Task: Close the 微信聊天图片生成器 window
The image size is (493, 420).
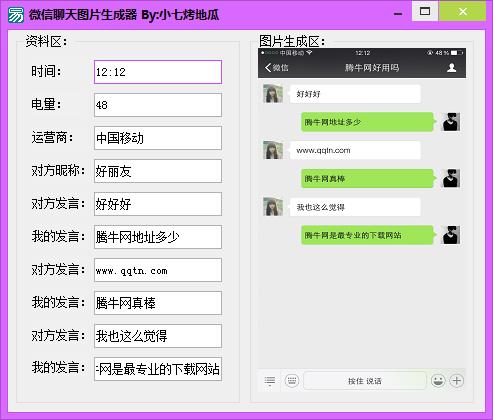Action: click(x=463, y=11)
